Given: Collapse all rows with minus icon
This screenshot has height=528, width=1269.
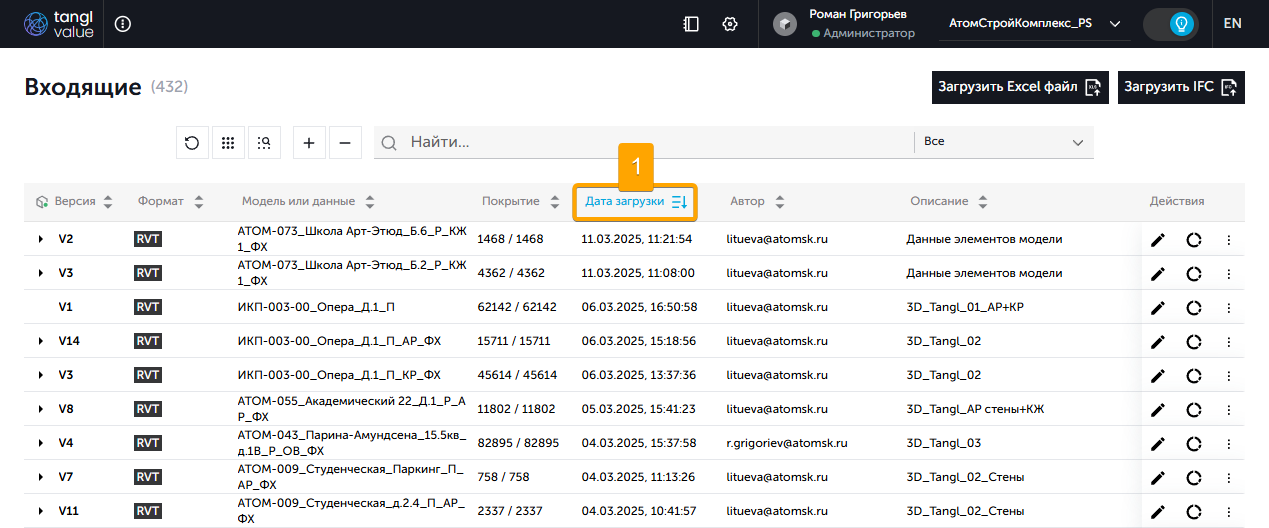Looking at the screenshot, I should (x=345, y=143).
